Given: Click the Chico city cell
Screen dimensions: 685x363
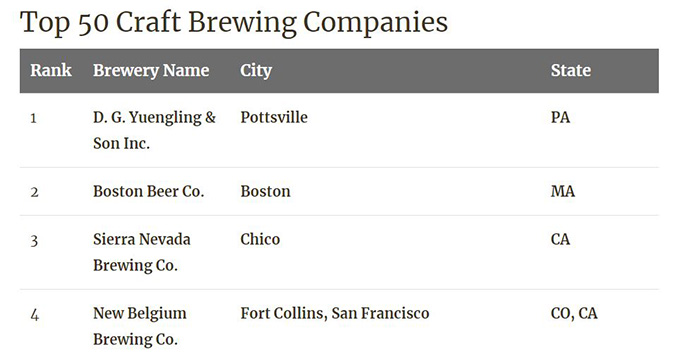Looking at the screenshot, I should [260, 239].
